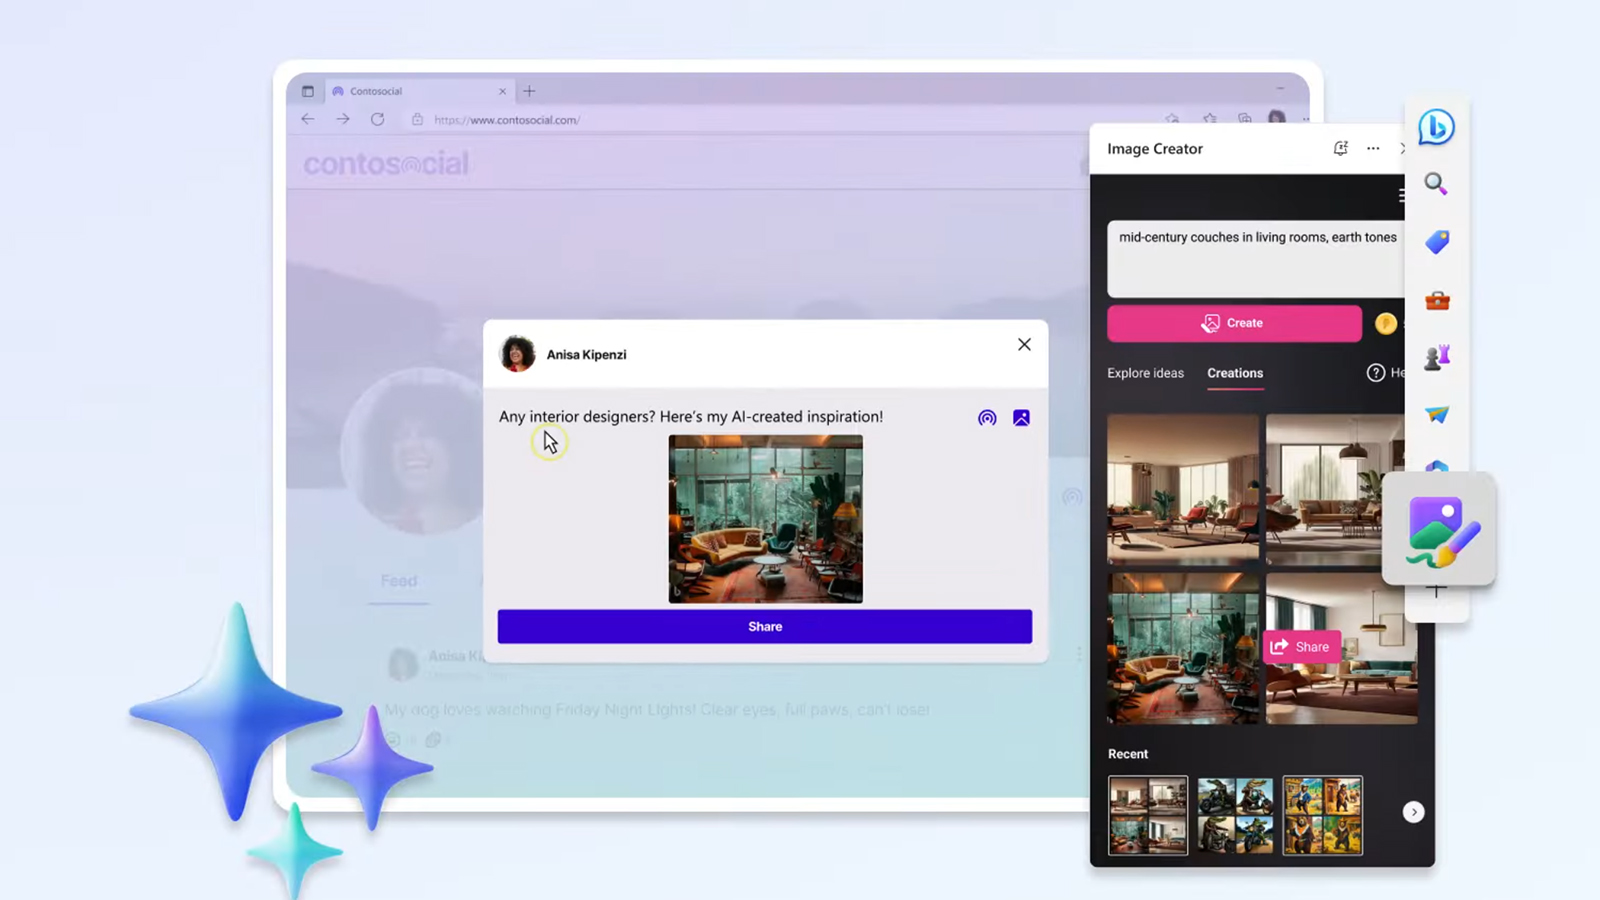This screenshot has height=900, width=1600.
Task: Open the chess pieces Games icon
Action: pyautogui.click(x=1437, y=357)
